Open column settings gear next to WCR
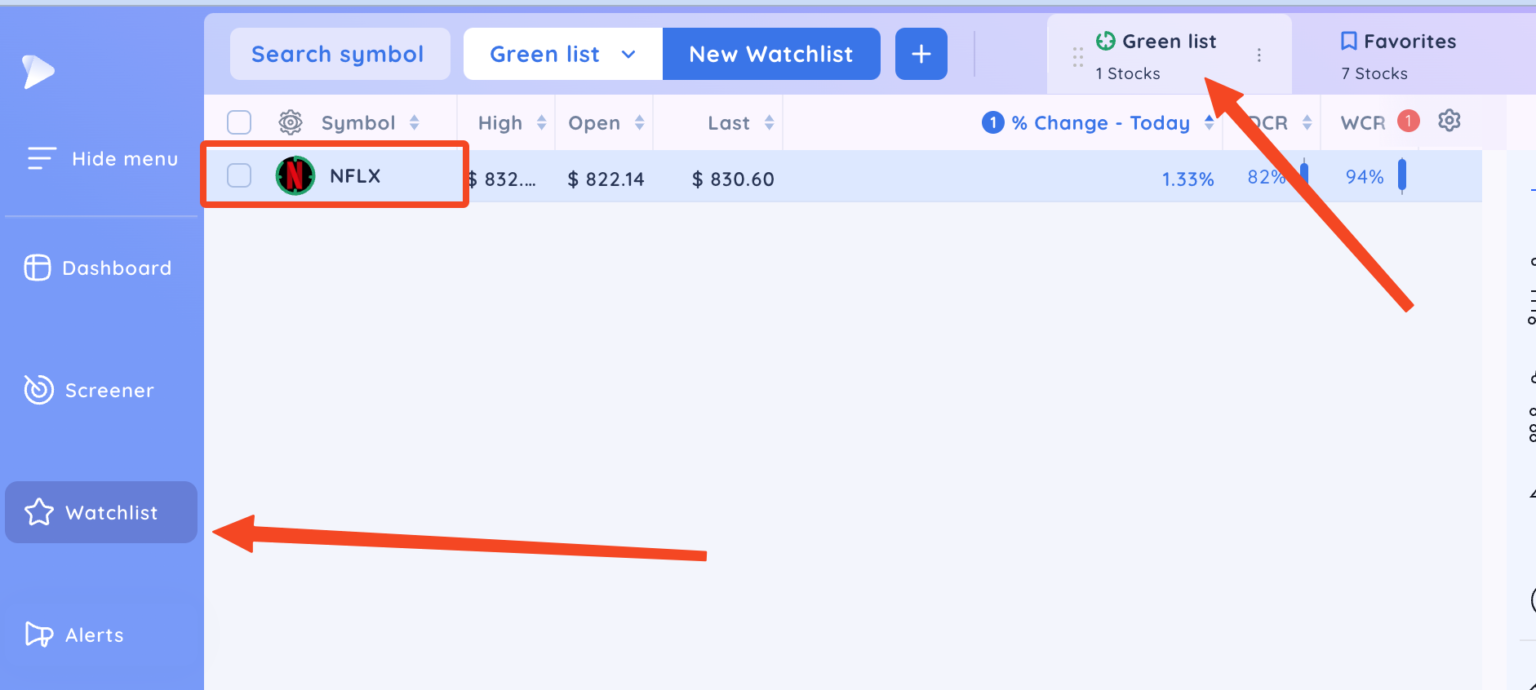1536x690 pixels. point(1449,119)
